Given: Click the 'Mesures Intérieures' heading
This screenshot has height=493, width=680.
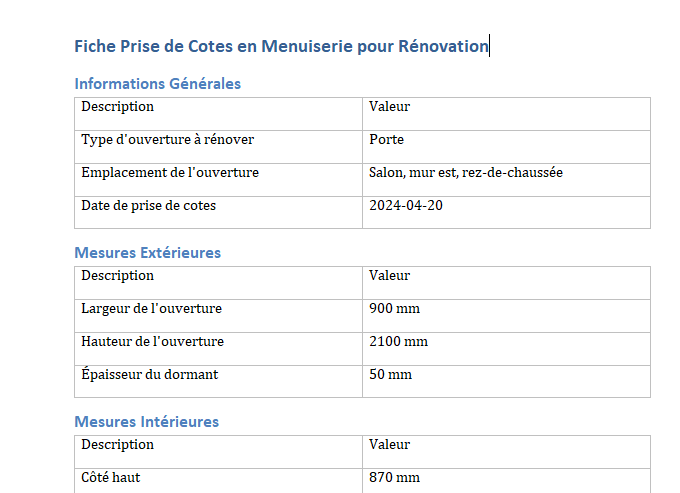Looking at the screenshot, I should point(147,422).
